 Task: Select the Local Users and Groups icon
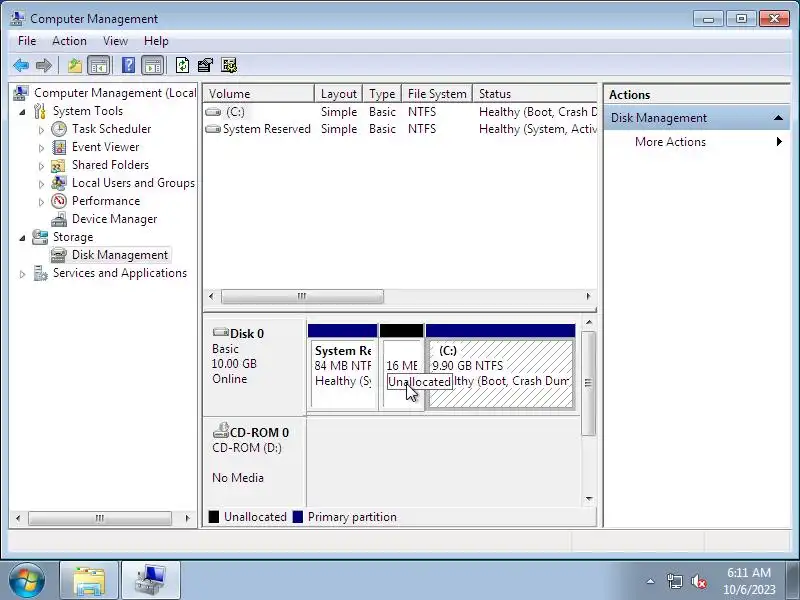[x=59, y=183]
